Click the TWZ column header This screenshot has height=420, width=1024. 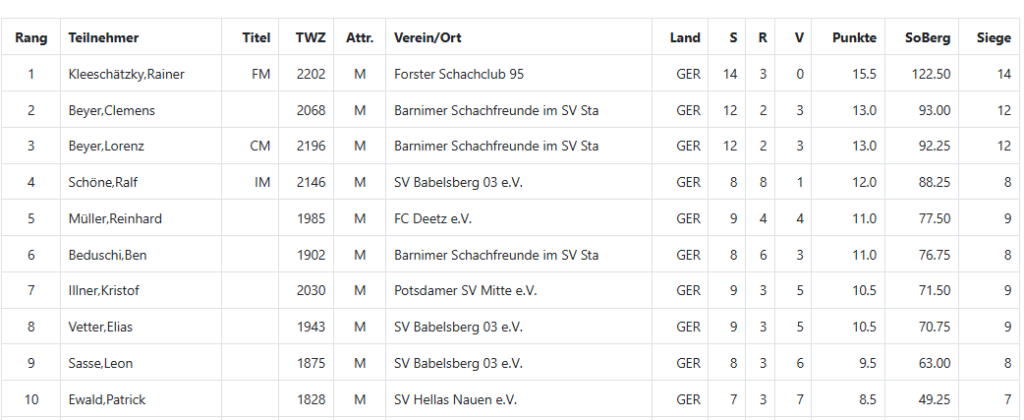310,38
